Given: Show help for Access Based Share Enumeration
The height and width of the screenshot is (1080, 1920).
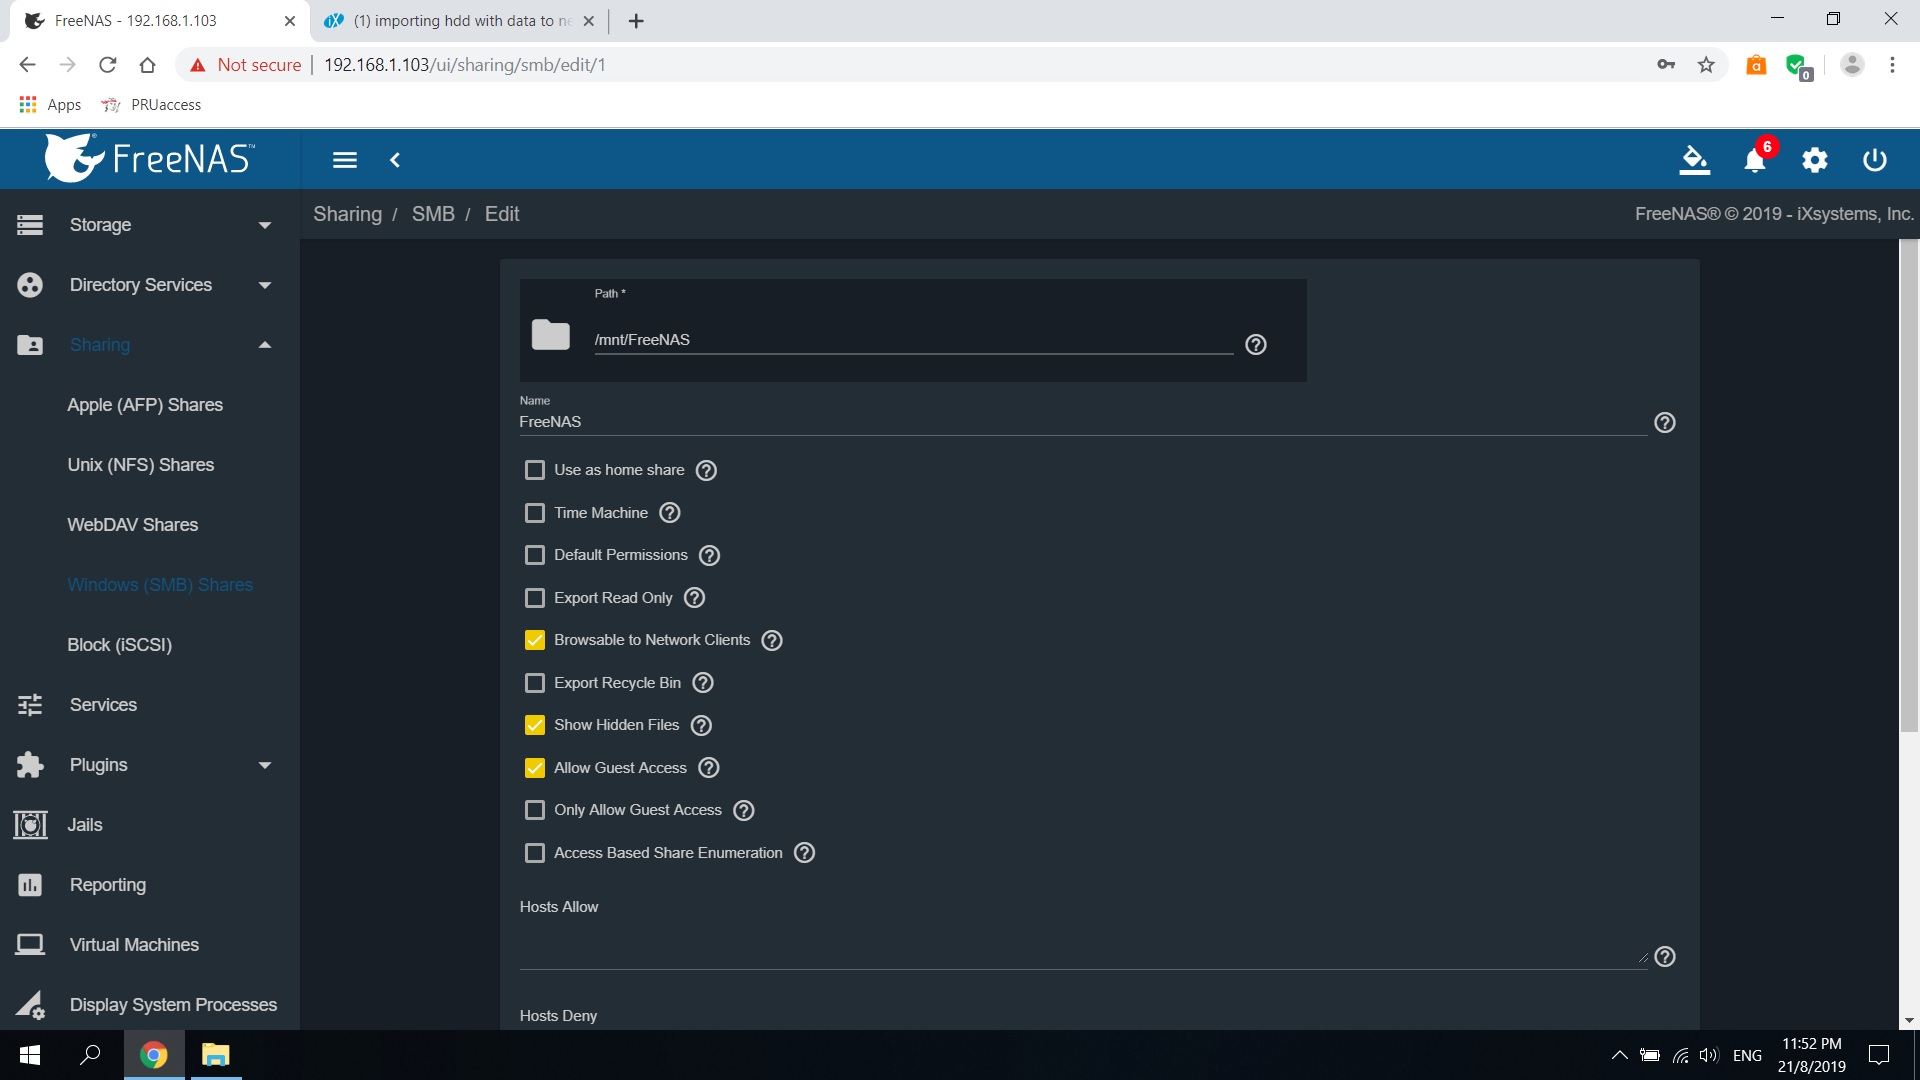Looking at the screenshot, I should point(805,853).
